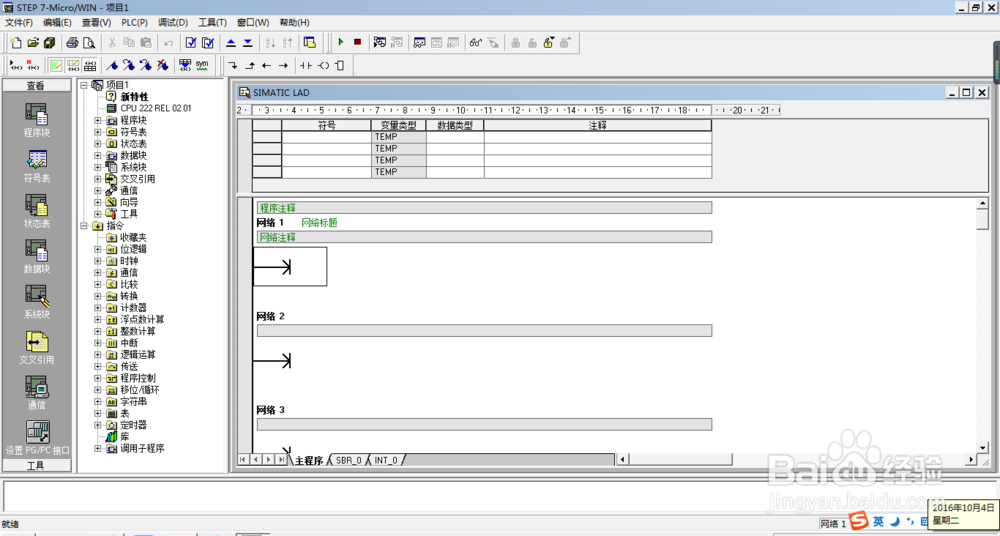Image resolution: width=1000 pixels, height=536 pixels.
Task: Open 交叉引用 in the view sidebar
Action: [x=36, y=347]
